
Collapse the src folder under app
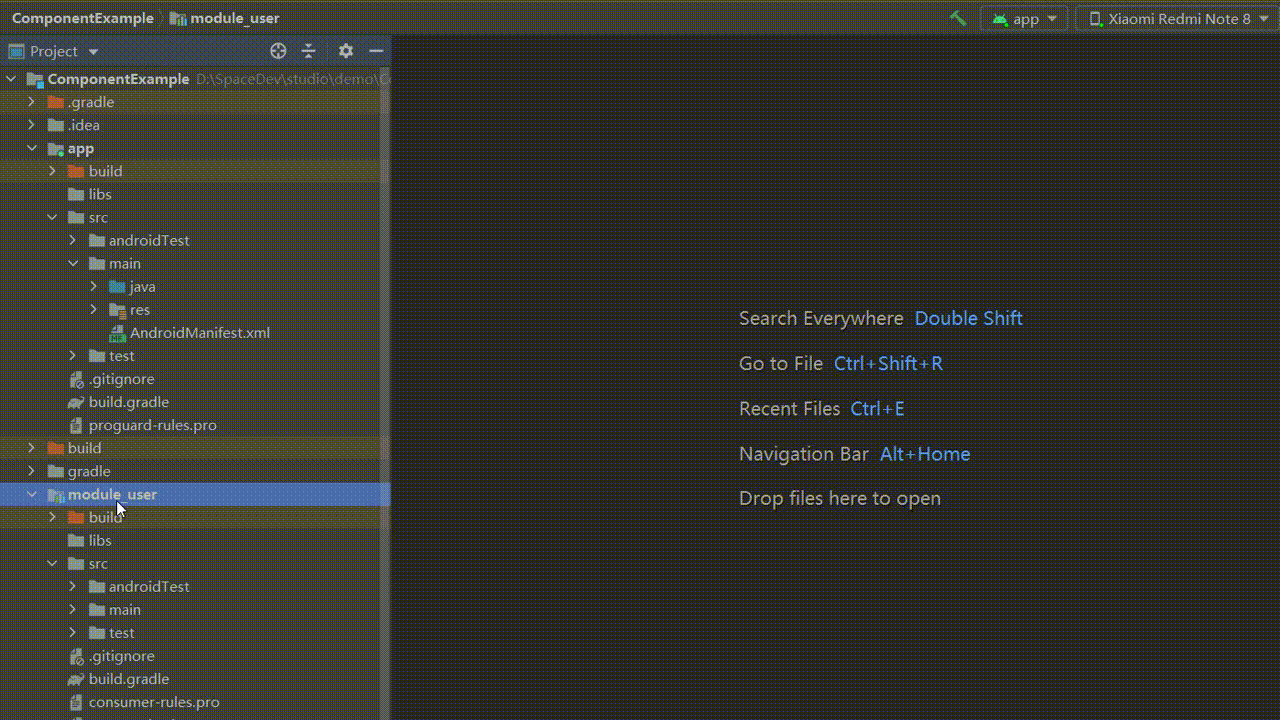click(x=52, y=217)
